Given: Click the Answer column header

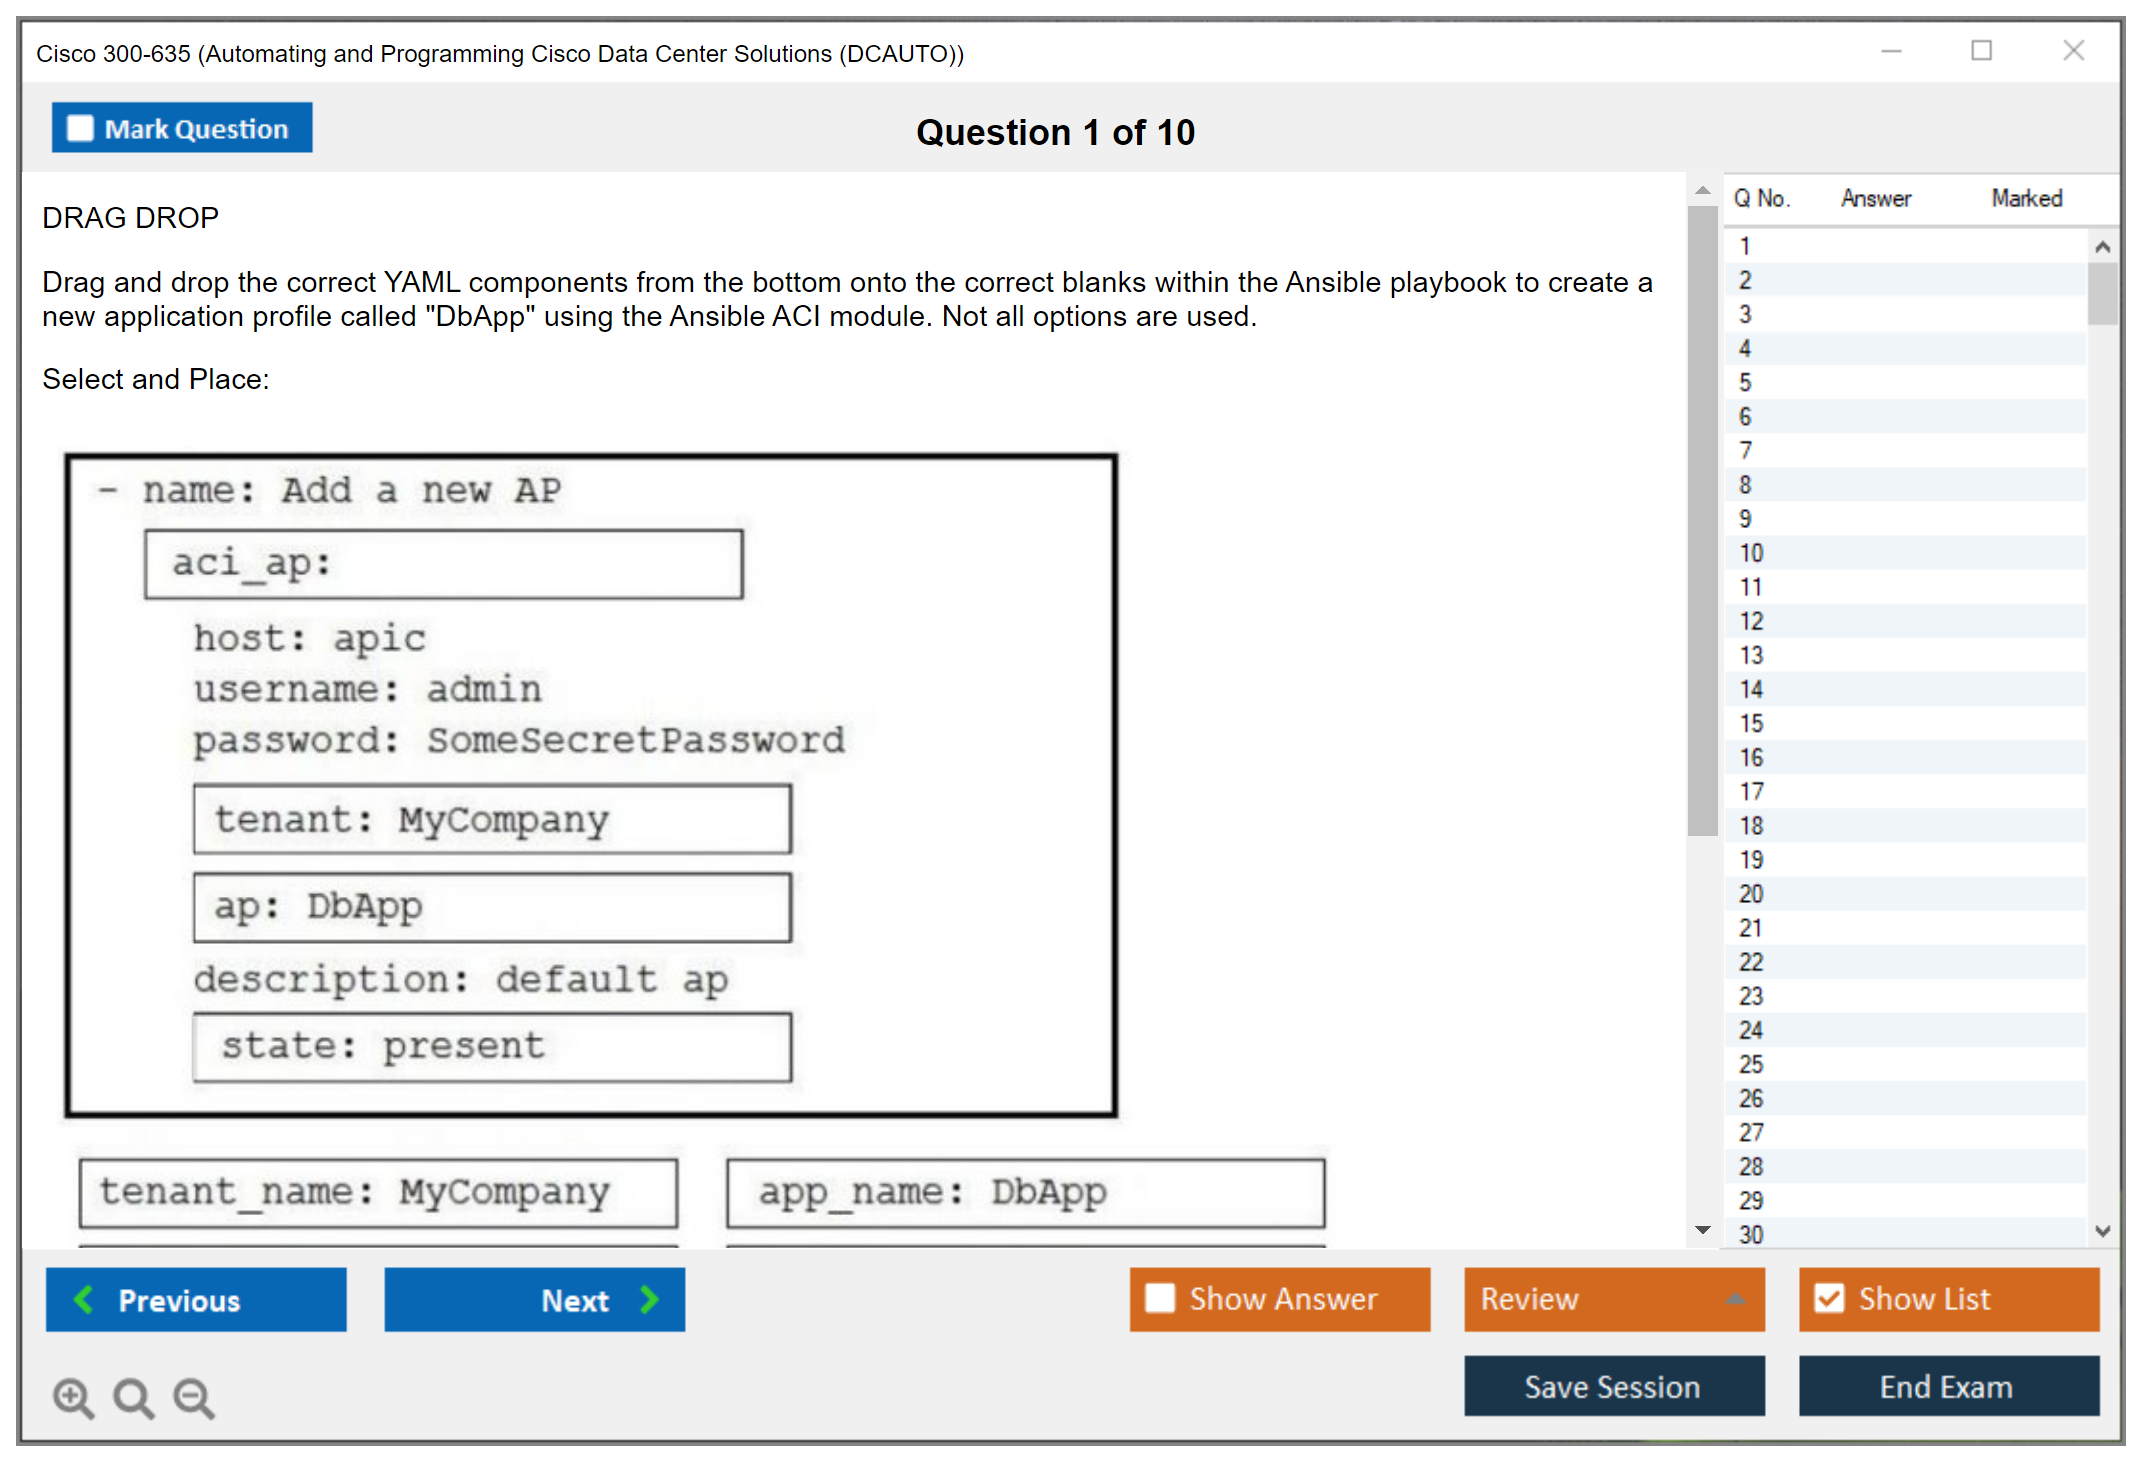Looking at the screenshot, I should click(x=1876, y=198).
